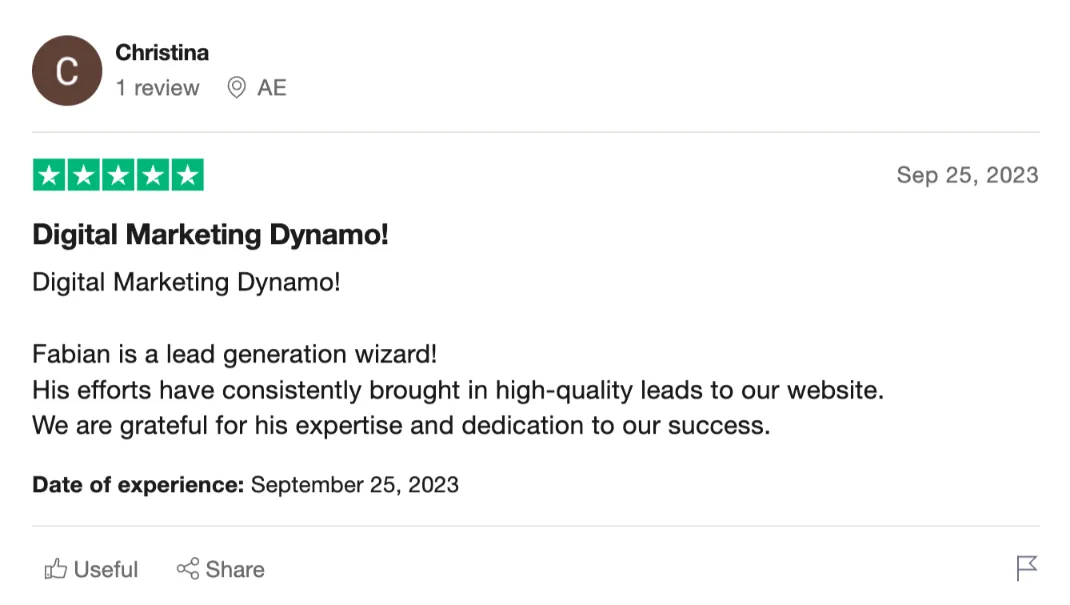
Task: Click the fourth green rating star
Action: coord(152,175)
